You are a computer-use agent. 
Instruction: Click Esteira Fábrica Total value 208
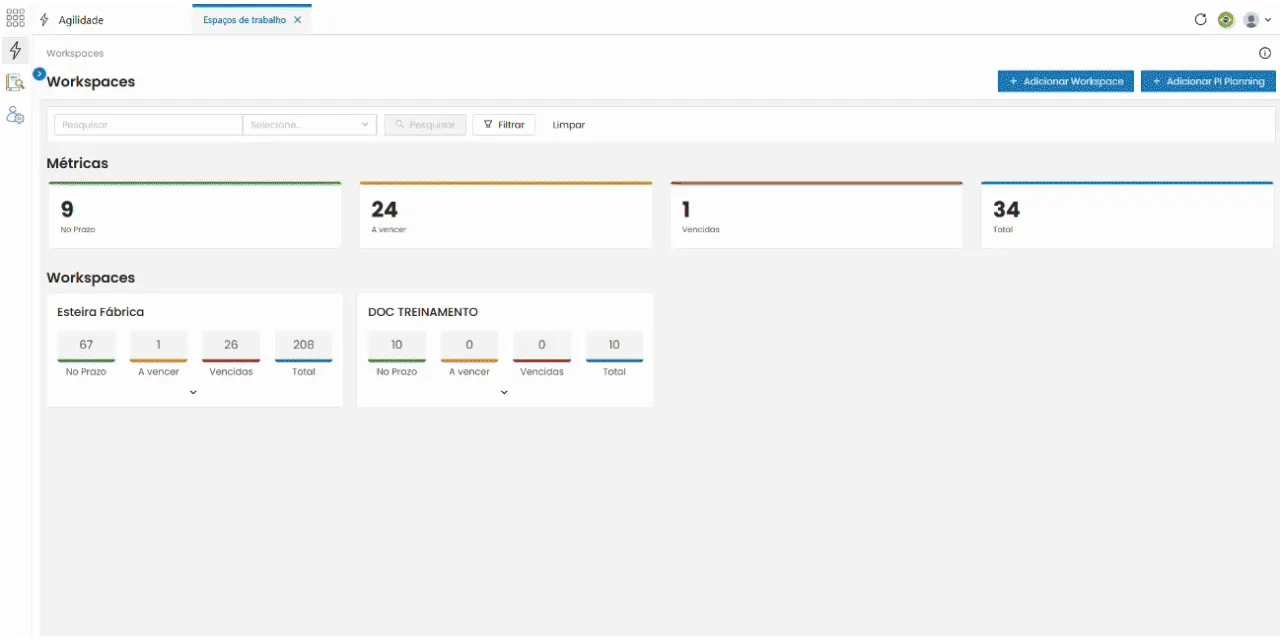point(304,345)
